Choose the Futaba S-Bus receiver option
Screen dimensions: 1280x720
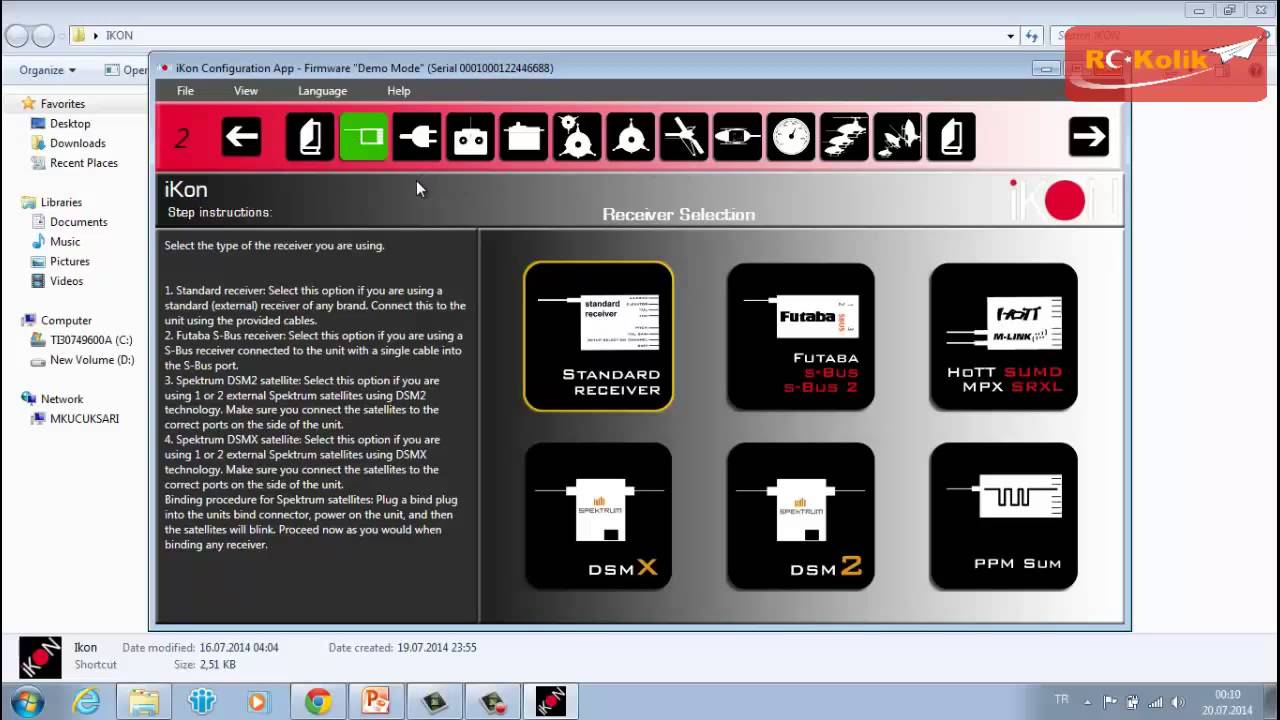coord(801,337)
